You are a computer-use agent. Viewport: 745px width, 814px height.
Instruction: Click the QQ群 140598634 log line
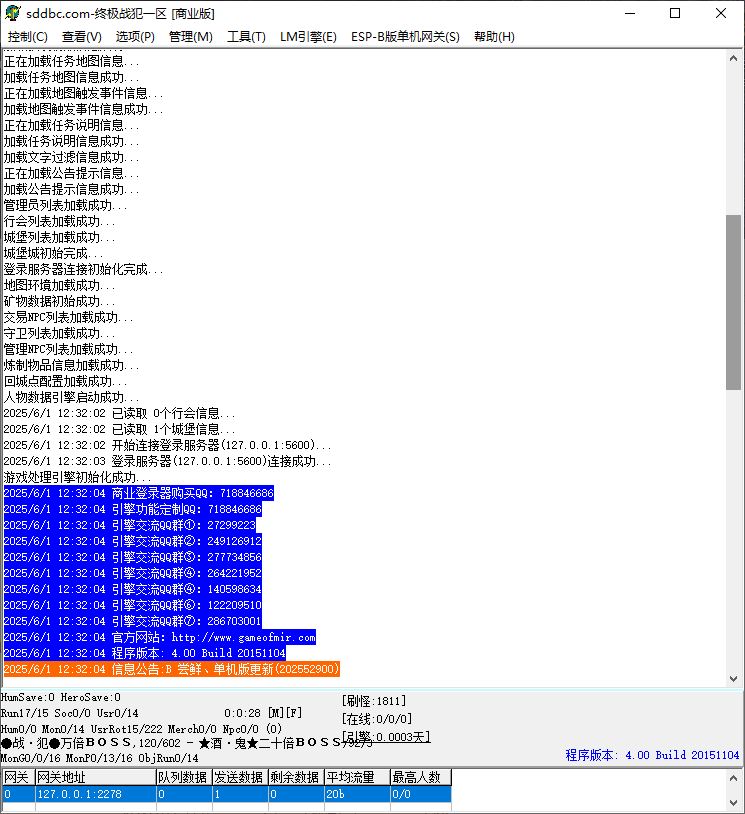(x=132, y=589)
